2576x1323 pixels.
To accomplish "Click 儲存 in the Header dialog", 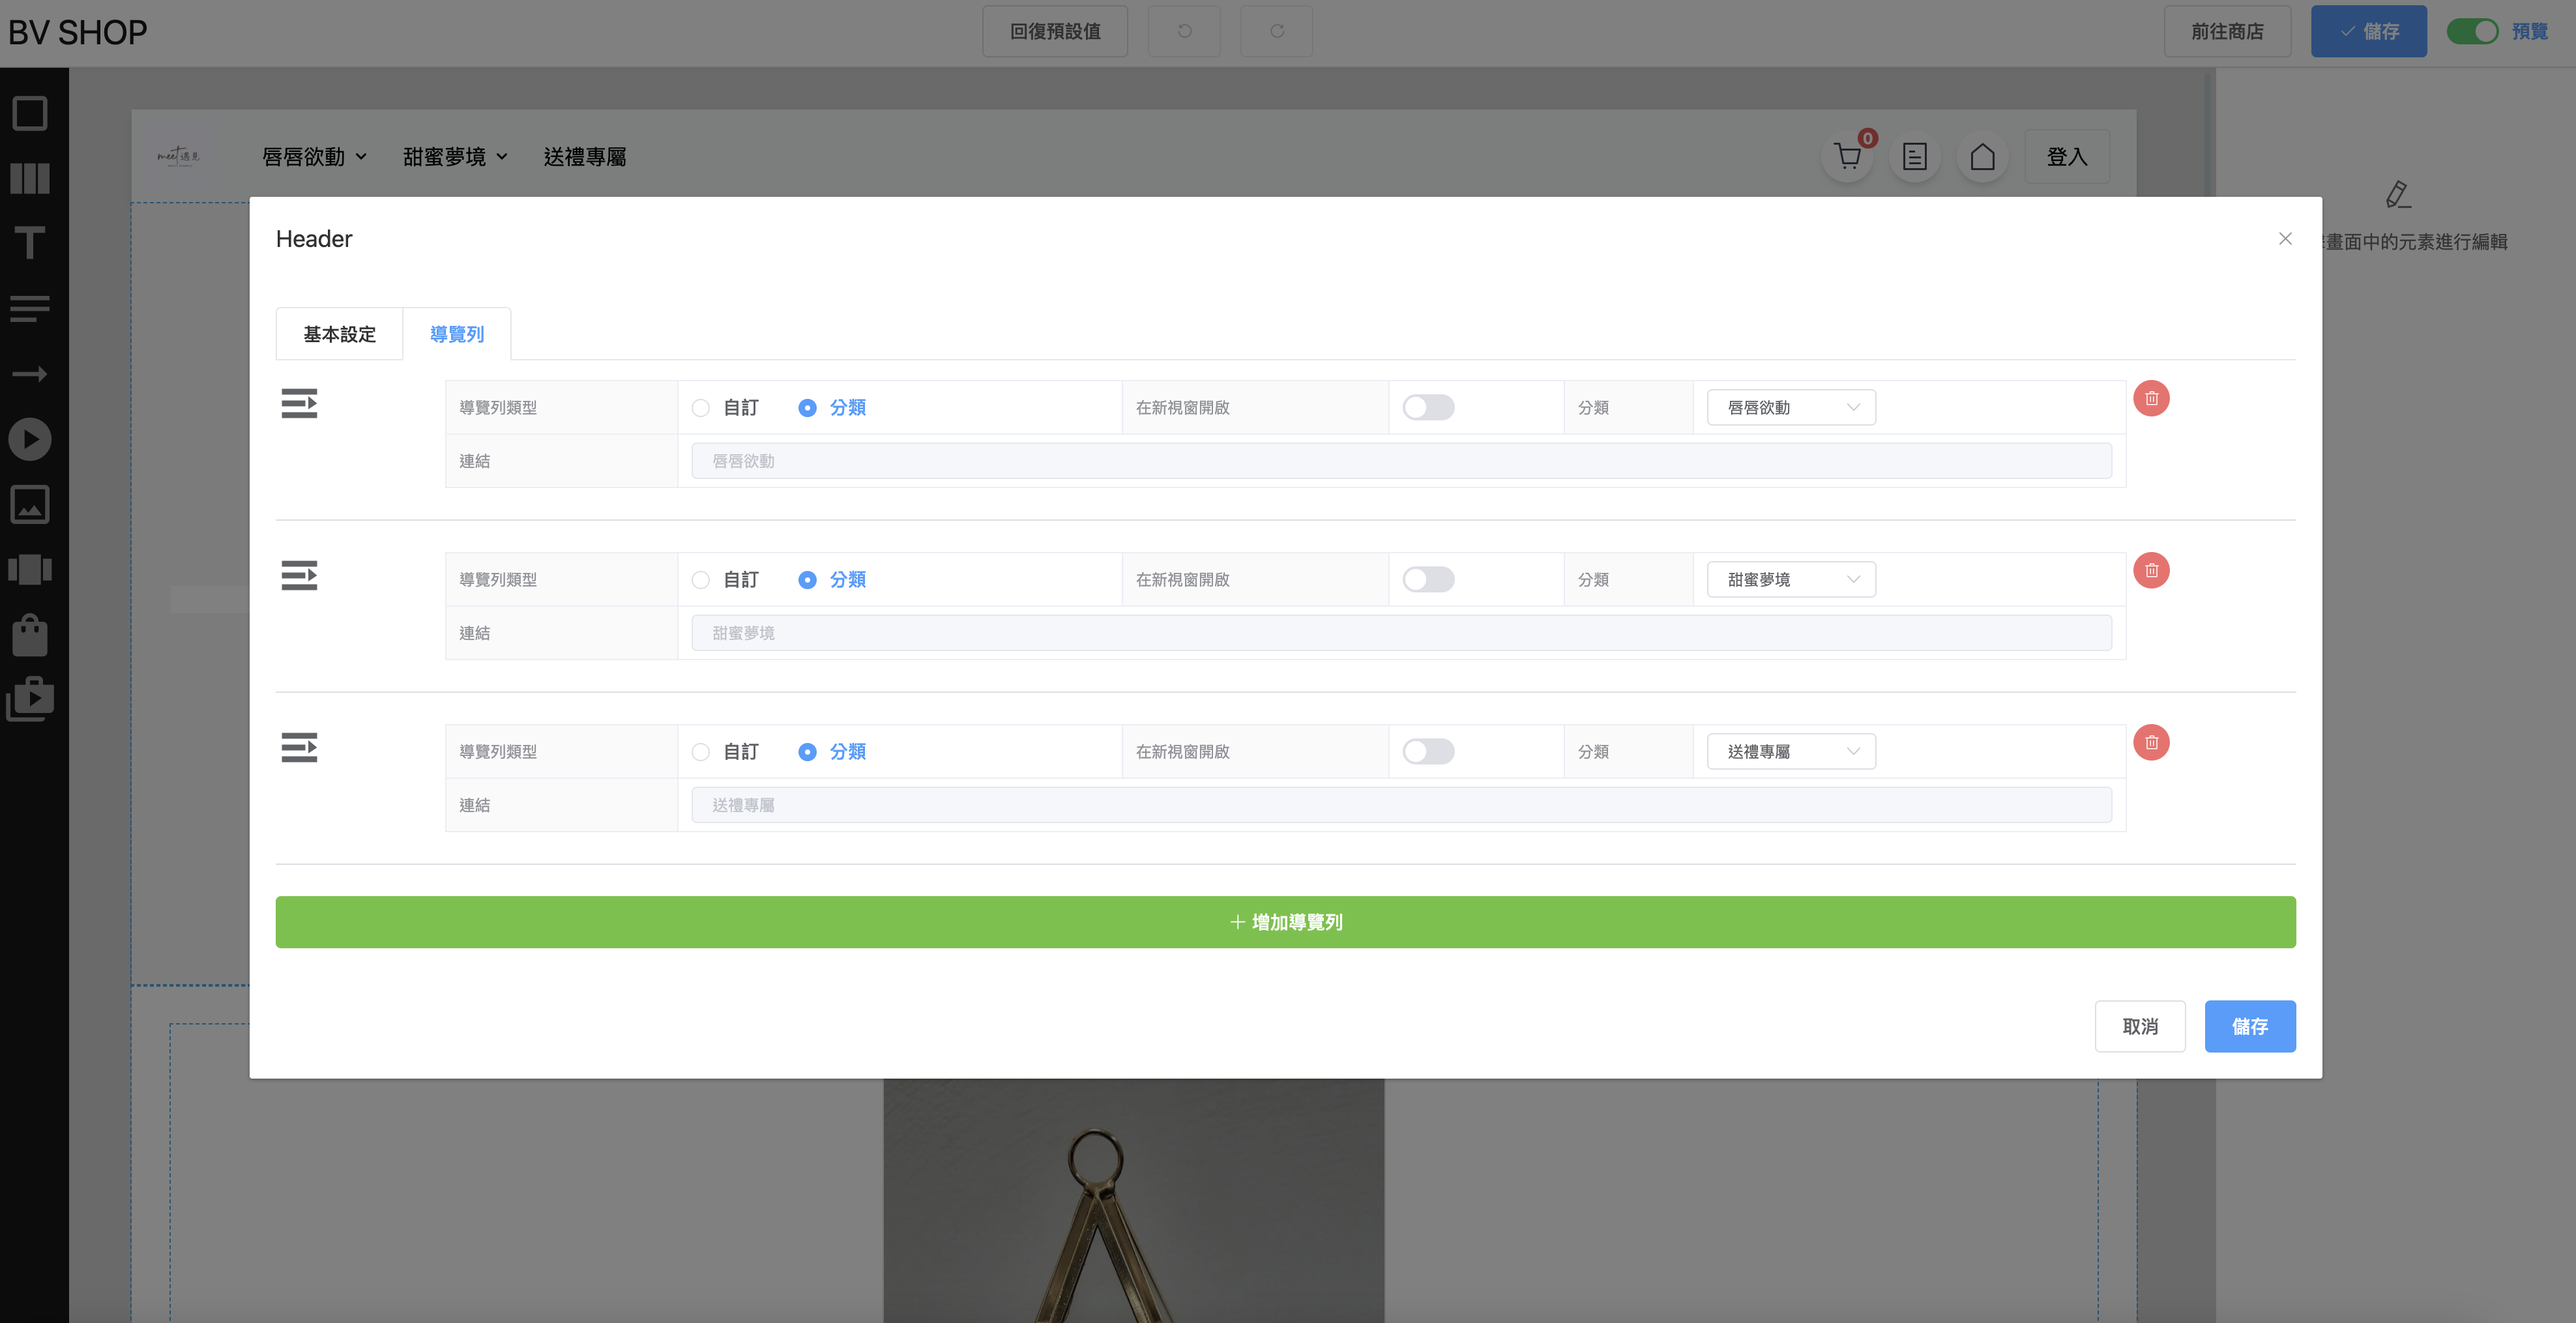I will point(2250,1026).
